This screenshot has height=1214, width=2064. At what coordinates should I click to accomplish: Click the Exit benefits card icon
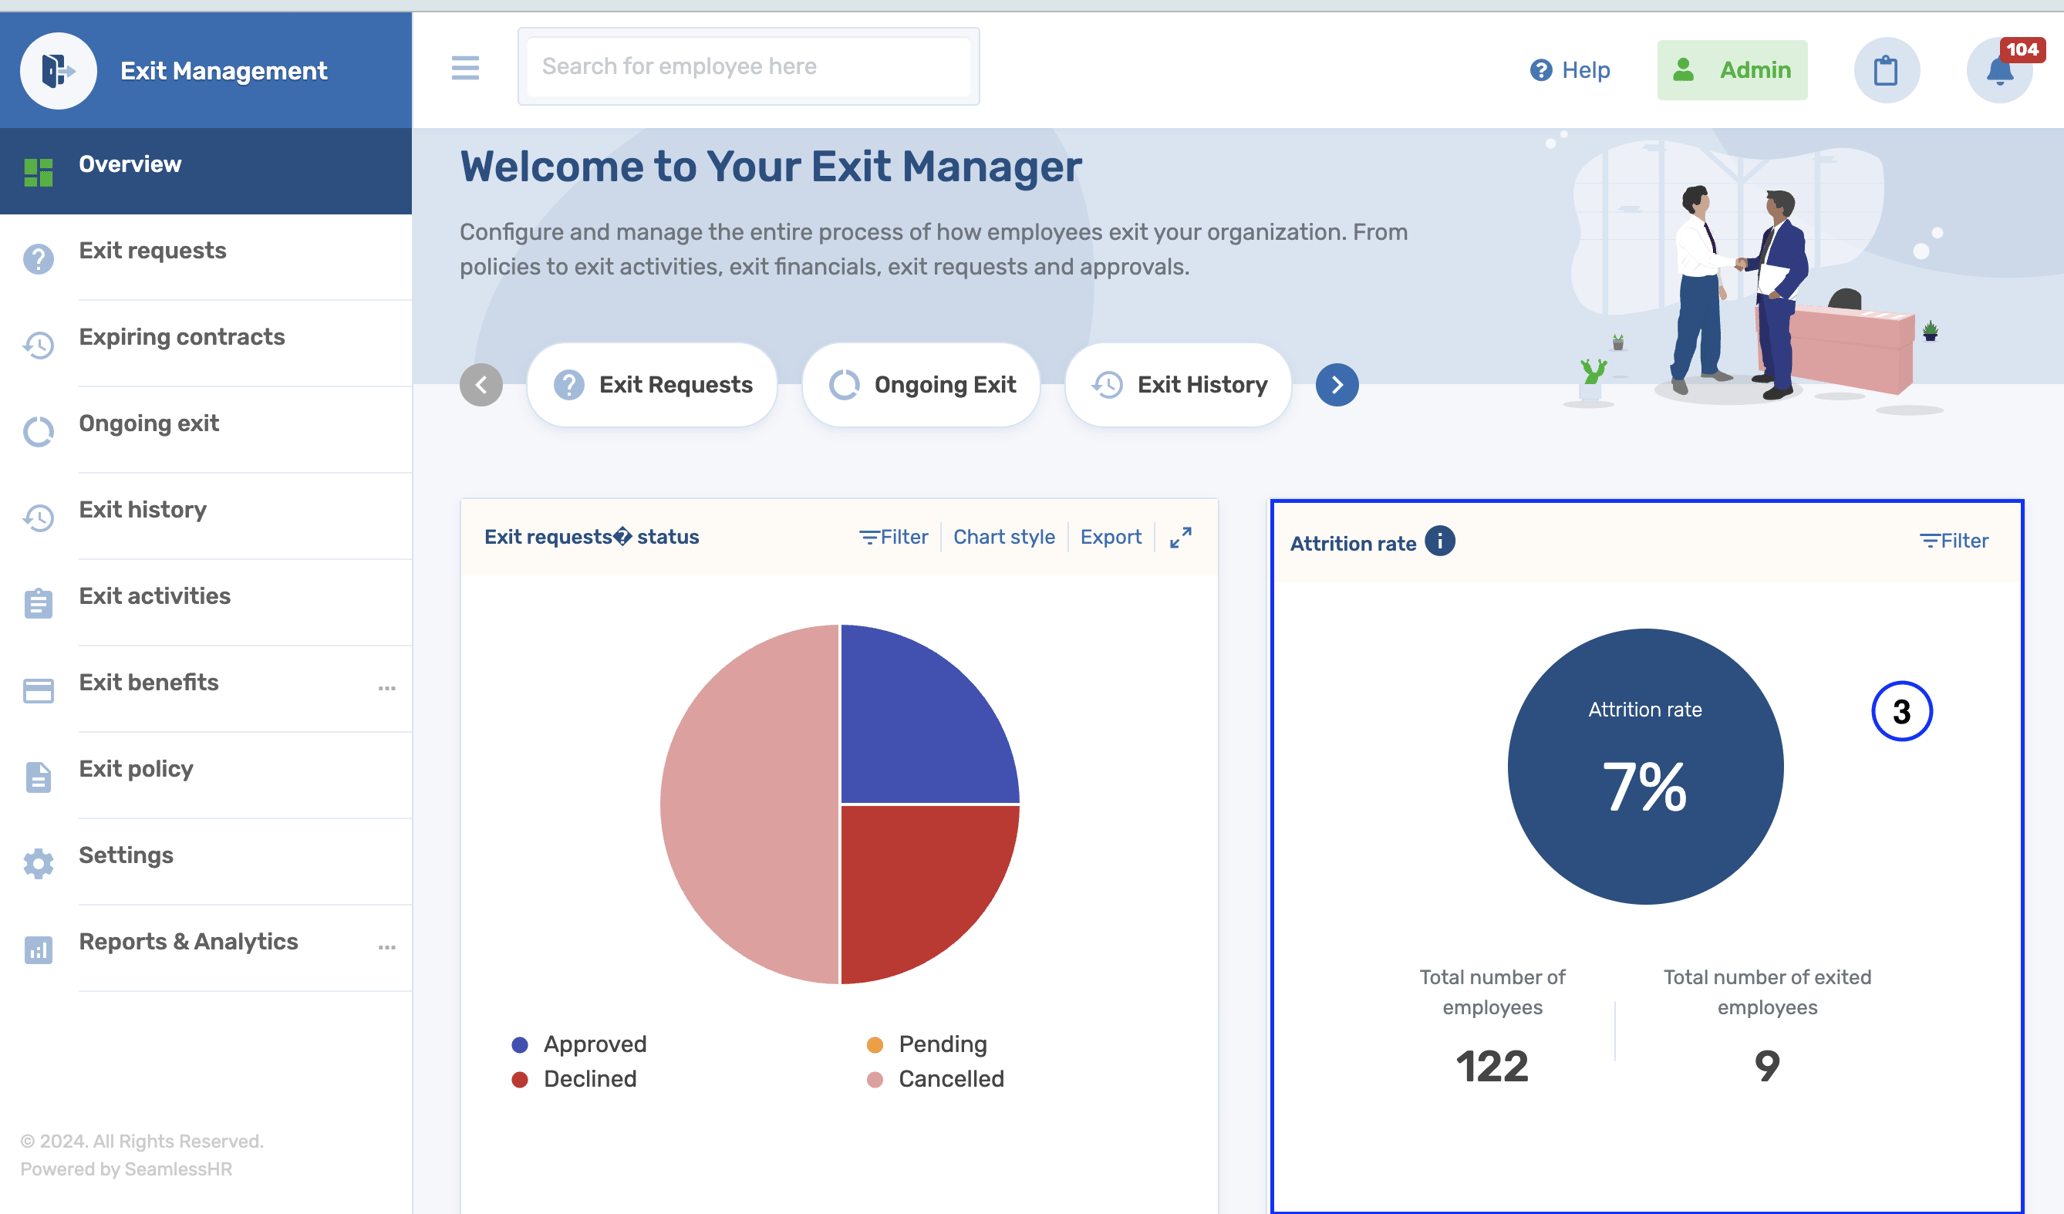(x=38, y=690)
